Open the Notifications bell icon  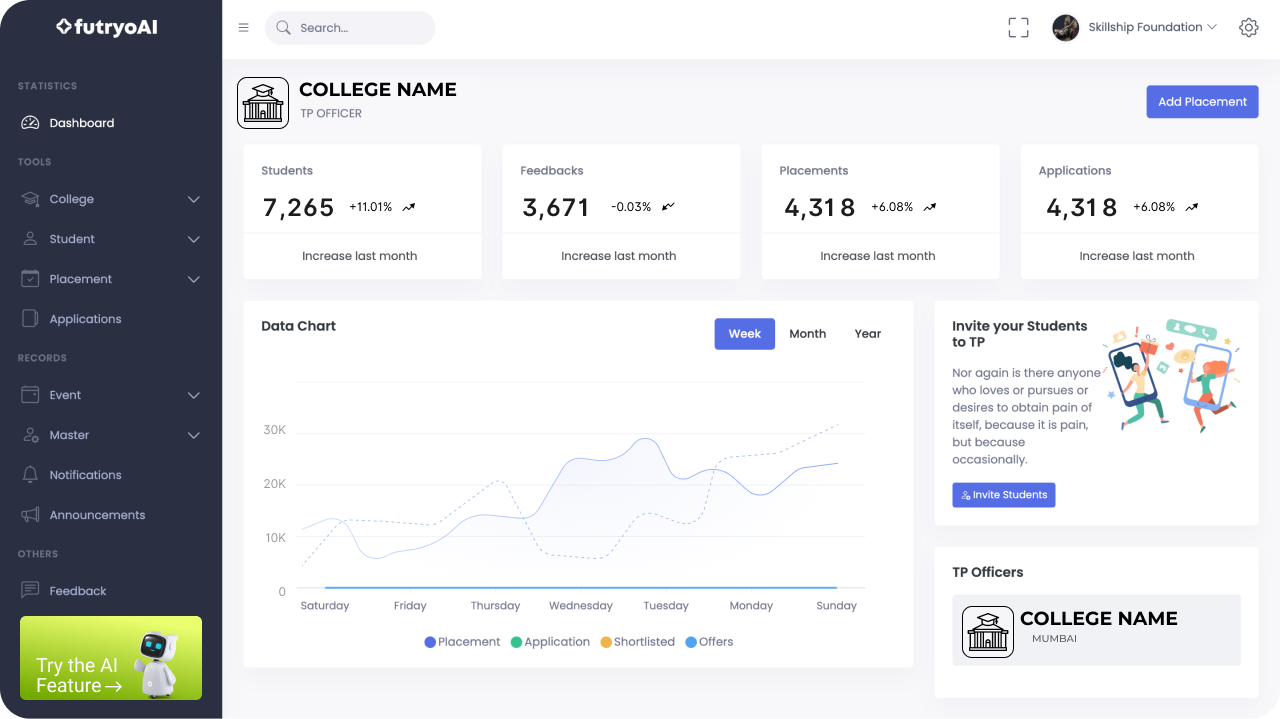(x=29, y=474)
